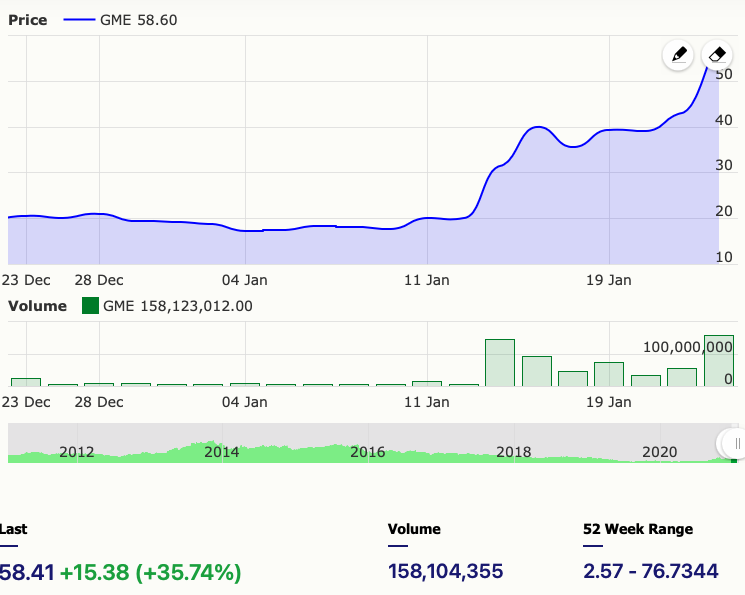
Task: Click the 11 Jan label on price axis
Action: pyautogui.click(x=427, y=280)
